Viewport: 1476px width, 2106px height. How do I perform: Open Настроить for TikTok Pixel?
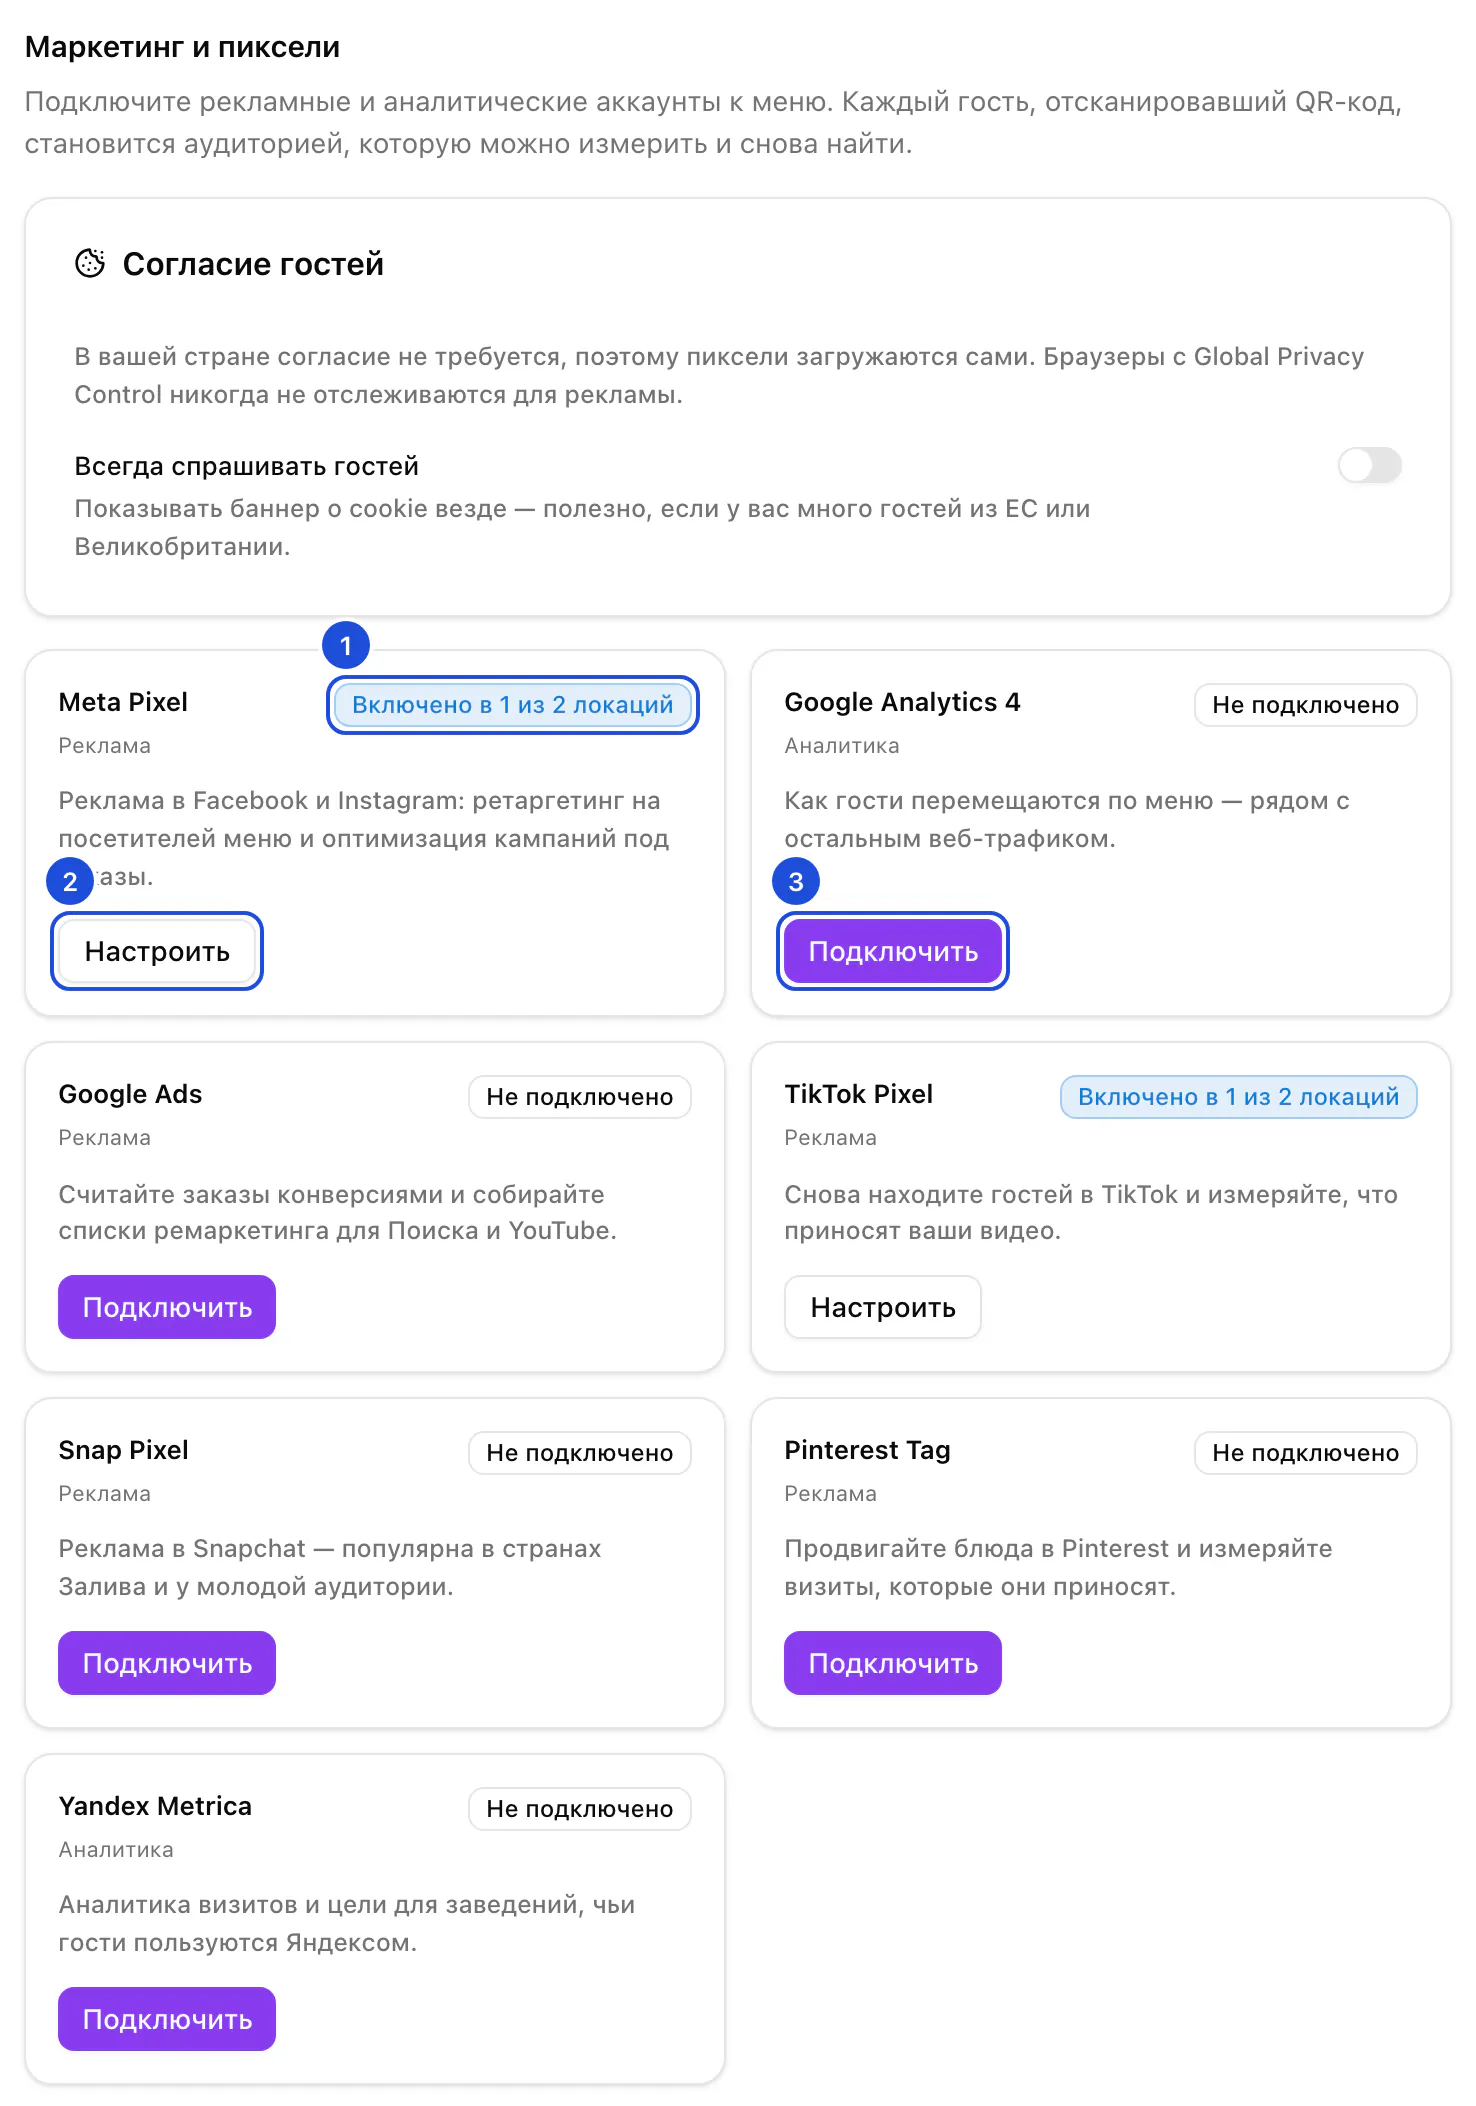(x=883, y=1307)
